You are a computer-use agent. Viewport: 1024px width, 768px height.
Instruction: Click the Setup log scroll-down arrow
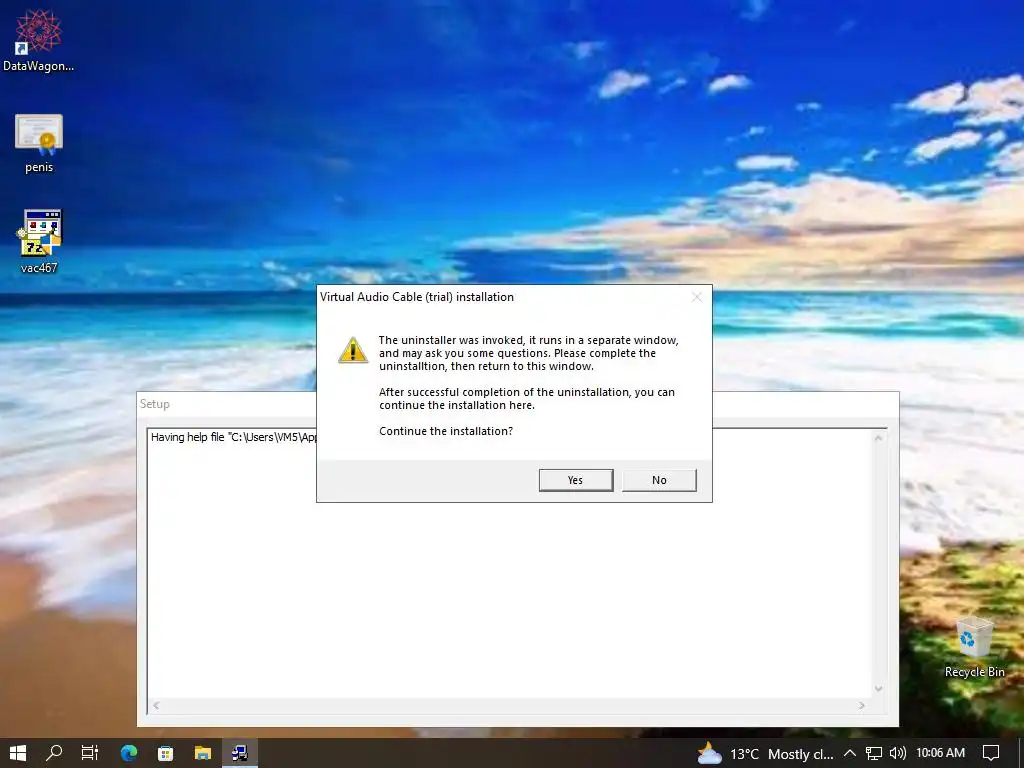pos(878,689)
